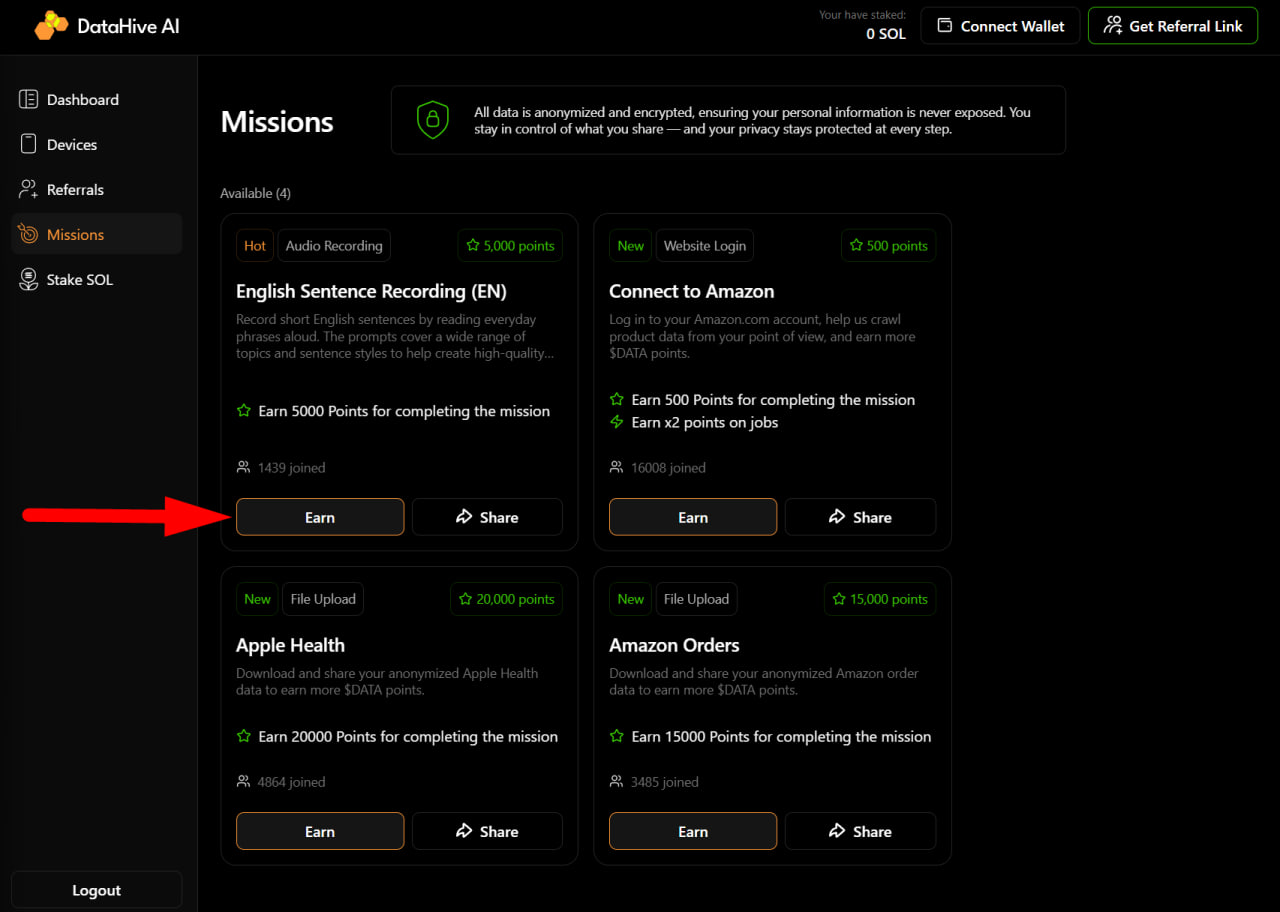Viewport: 1280px width, 912px height.
Task: Click the Missions target icon in sidebar
Action: (x=29, y=235)
